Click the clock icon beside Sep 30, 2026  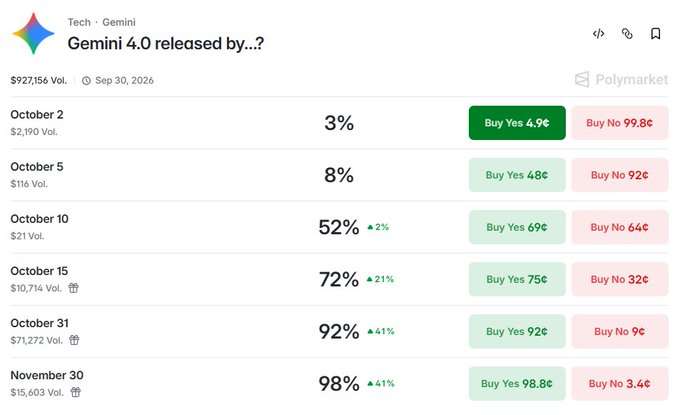(86, 81)
